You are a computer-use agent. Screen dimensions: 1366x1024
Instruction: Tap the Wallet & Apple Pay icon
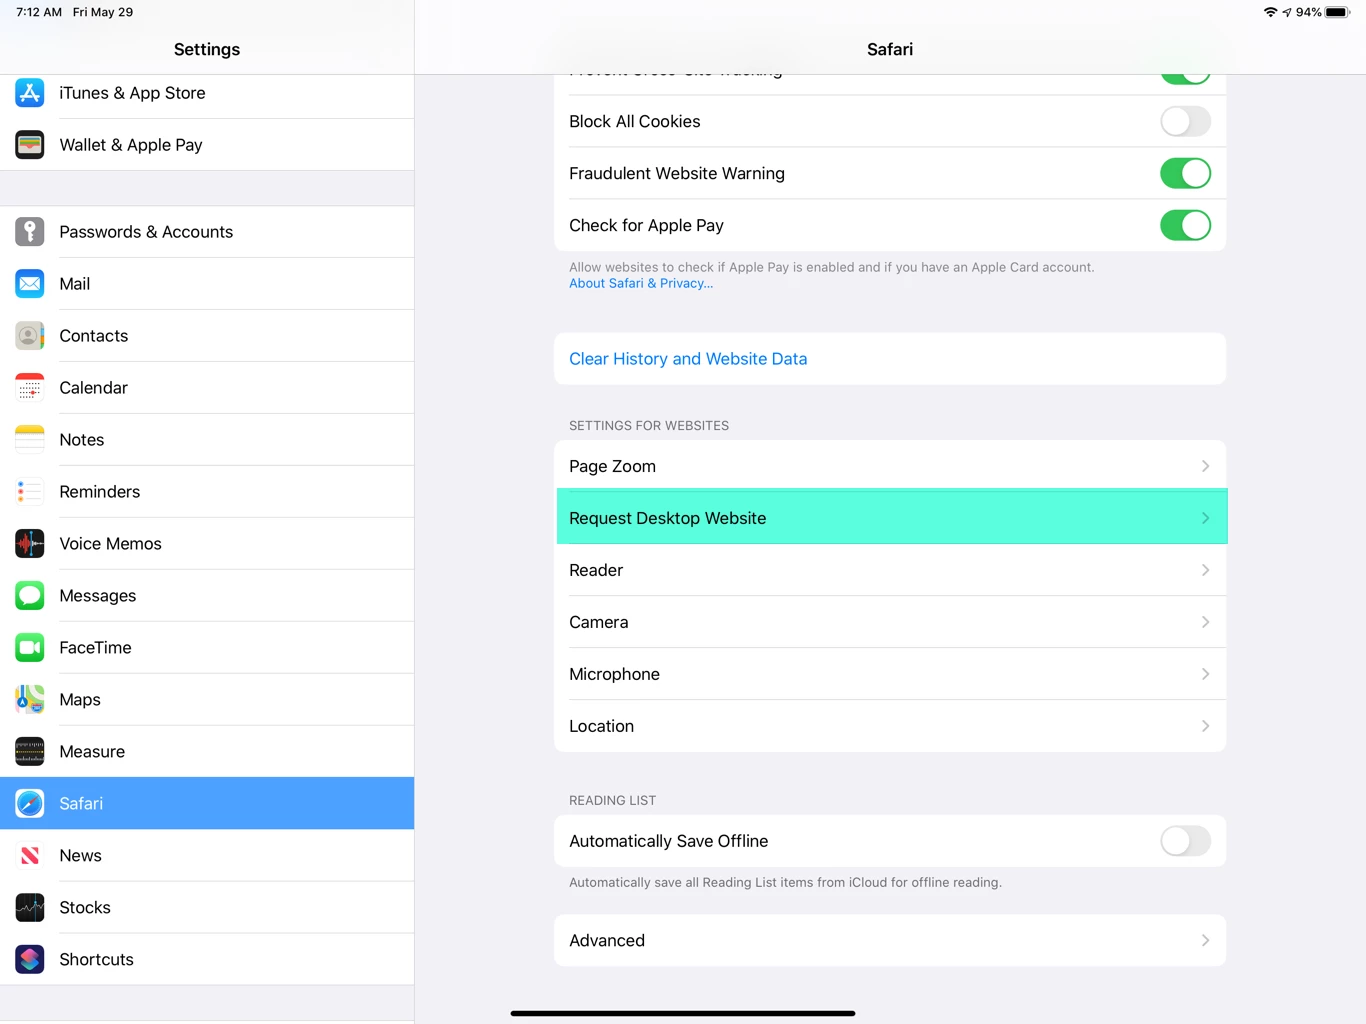click(x=30, y=145)
